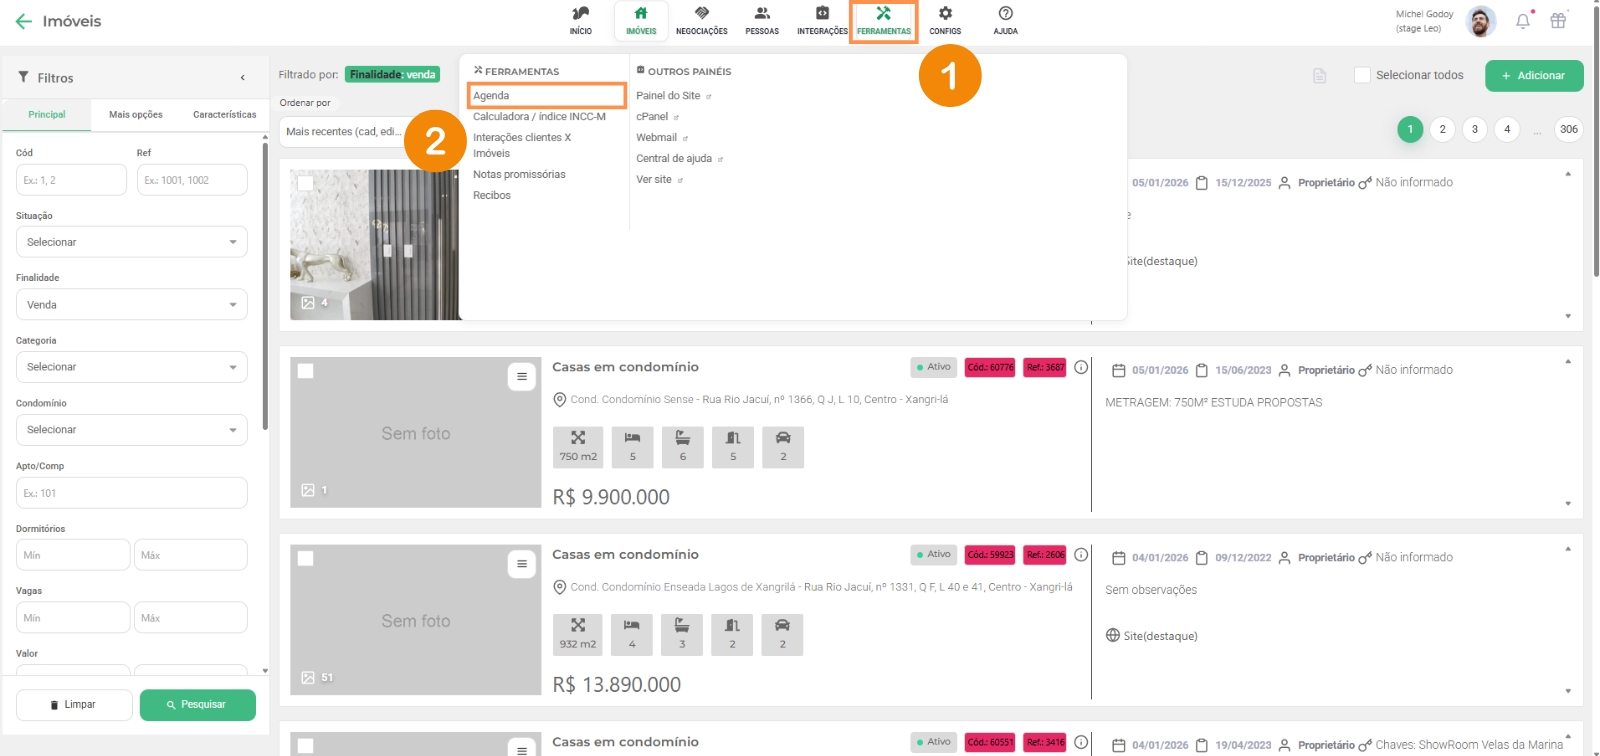The image size is (1600, 756).
Task: Expand the Finalidade dropdown showing Venda
Action: [131, 305]
